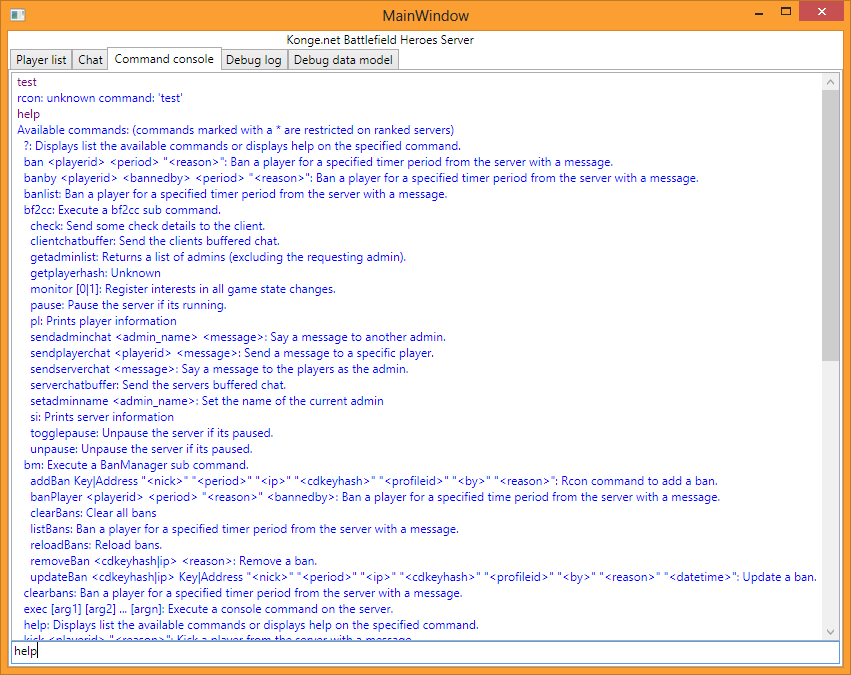Click the MainWindow application icon in title bar
The width and height of the screenshot is (851, 675).
(x=18, y=15)
